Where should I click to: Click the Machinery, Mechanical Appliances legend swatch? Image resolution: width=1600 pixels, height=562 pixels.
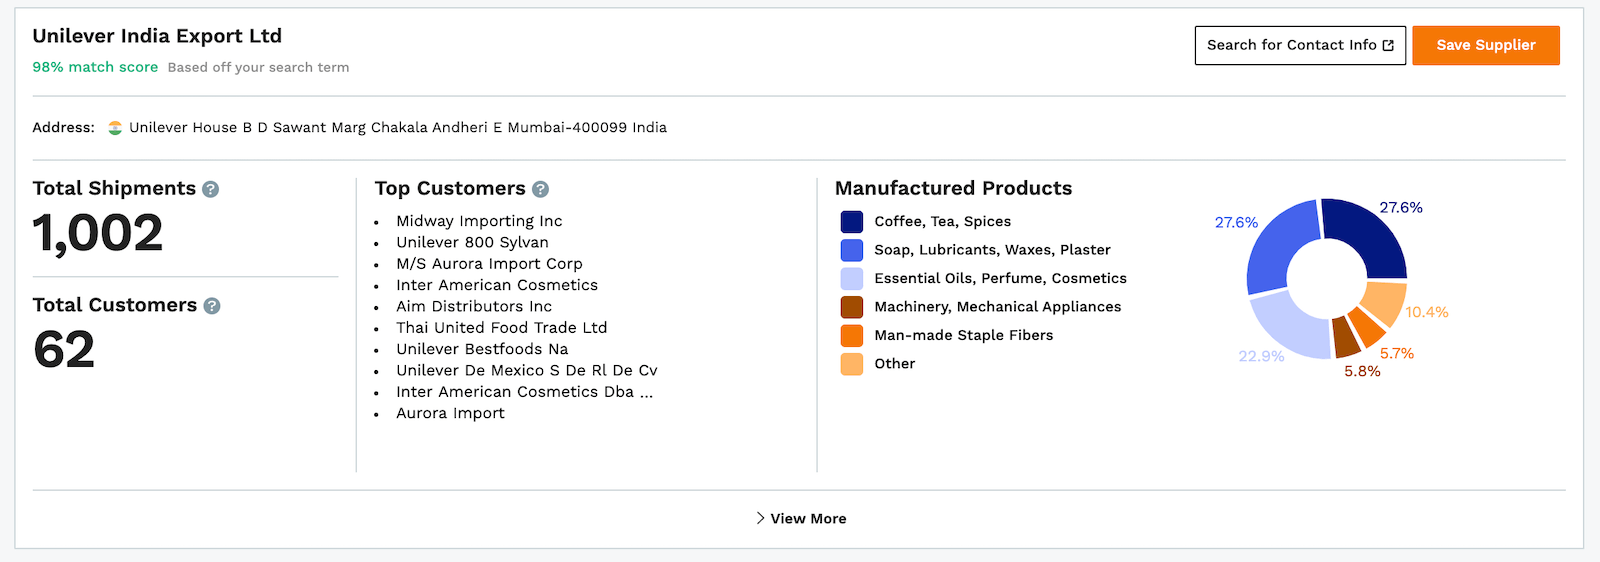(852, 307)
